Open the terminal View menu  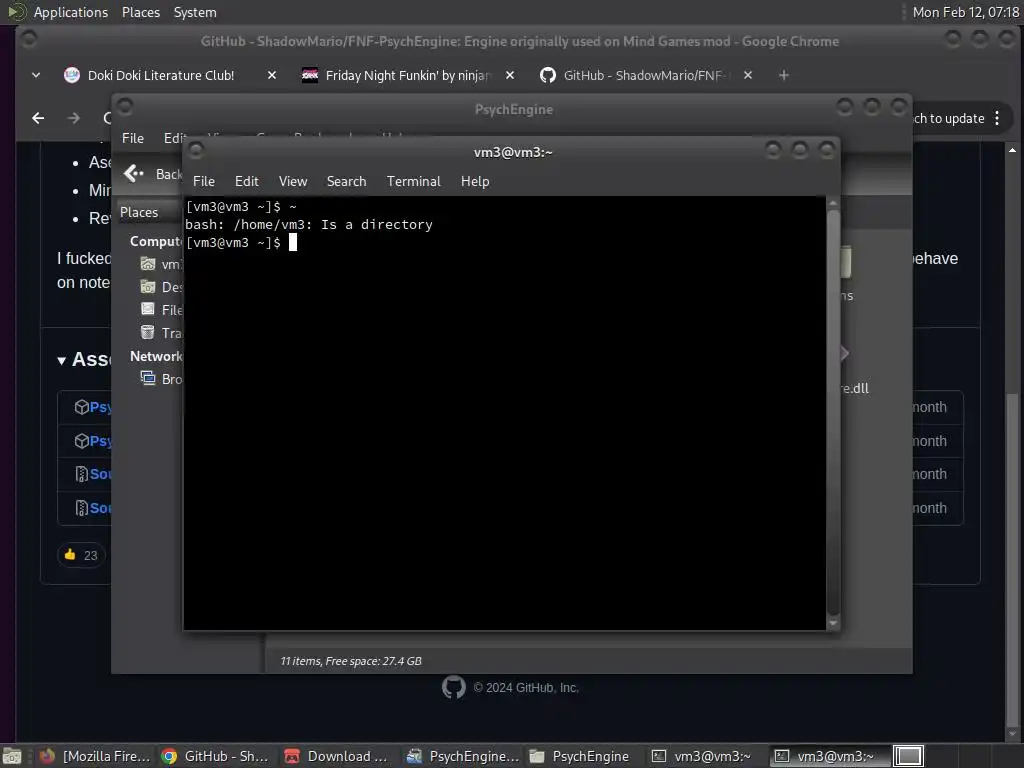[x=293, y=182]
